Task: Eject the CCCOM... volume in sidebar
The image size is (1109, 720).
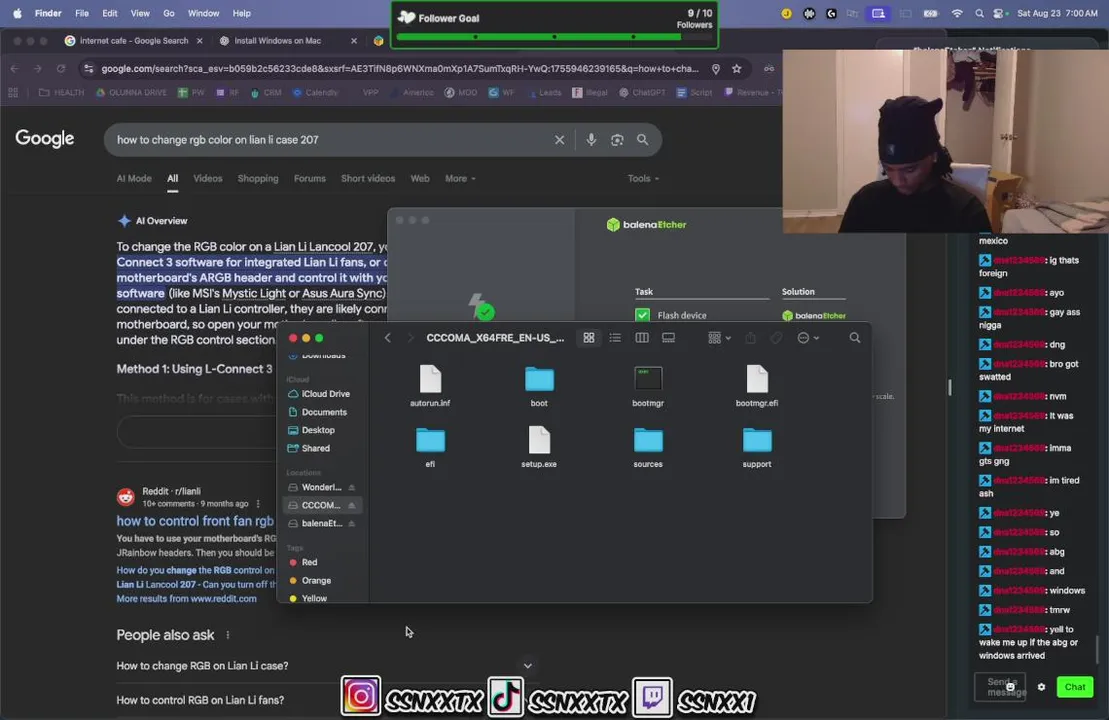Action: [352, 505]
